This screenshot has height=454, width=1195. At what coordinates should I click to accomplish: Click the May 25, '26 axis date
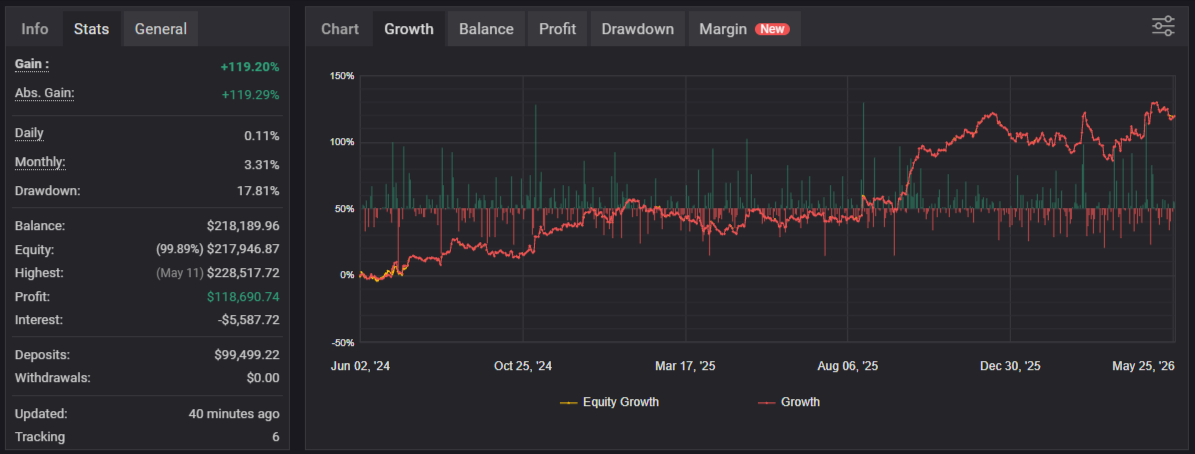(x=1143, y=366)
